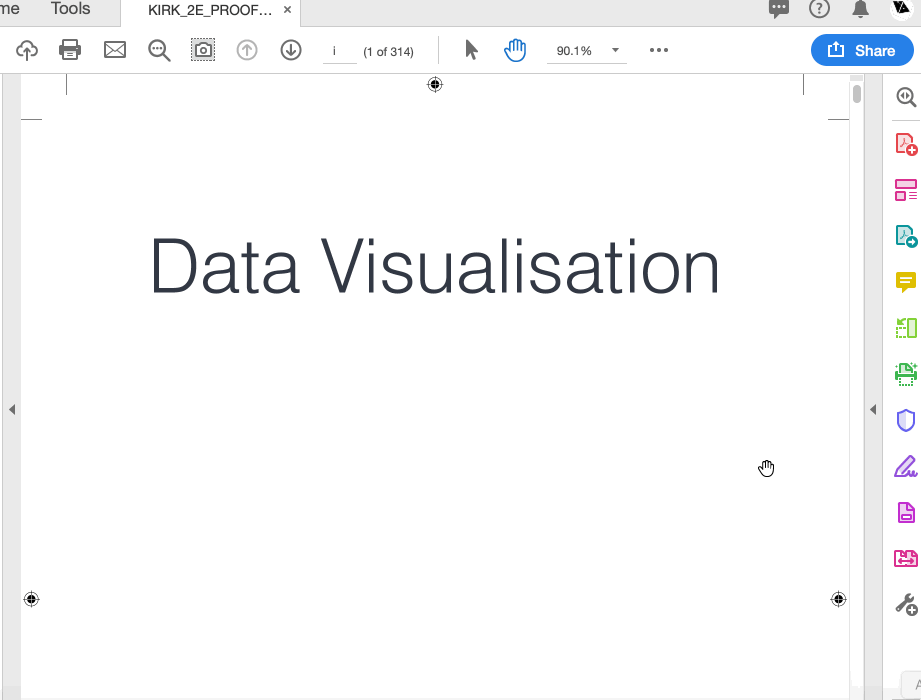Open the help question mark icon
Viewport: 921px width, 700px height.
[819, 9]
